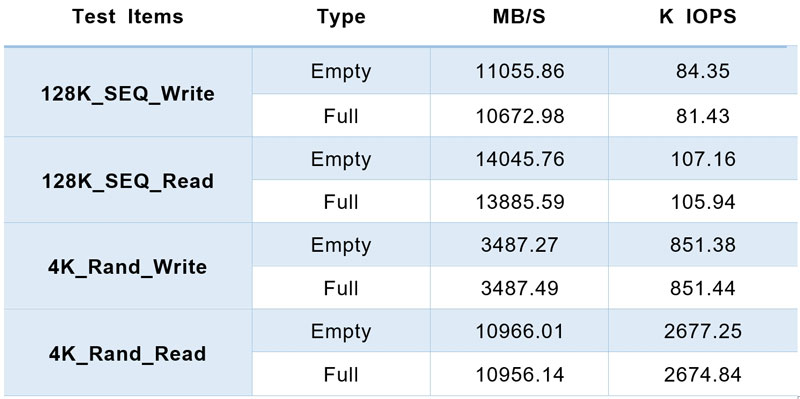Click the 11055.86 MB/S cell
The width and height of the screenshot is (800, 399).
pos(520,71)
